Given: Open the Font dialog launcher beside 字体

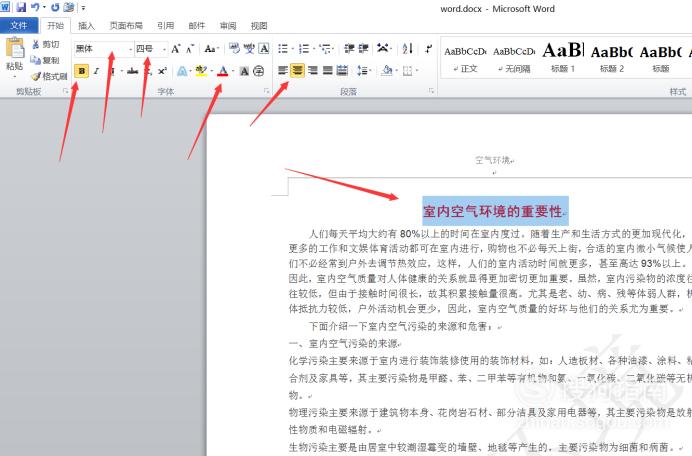Looking at the screenshot, I should point(267,91).
